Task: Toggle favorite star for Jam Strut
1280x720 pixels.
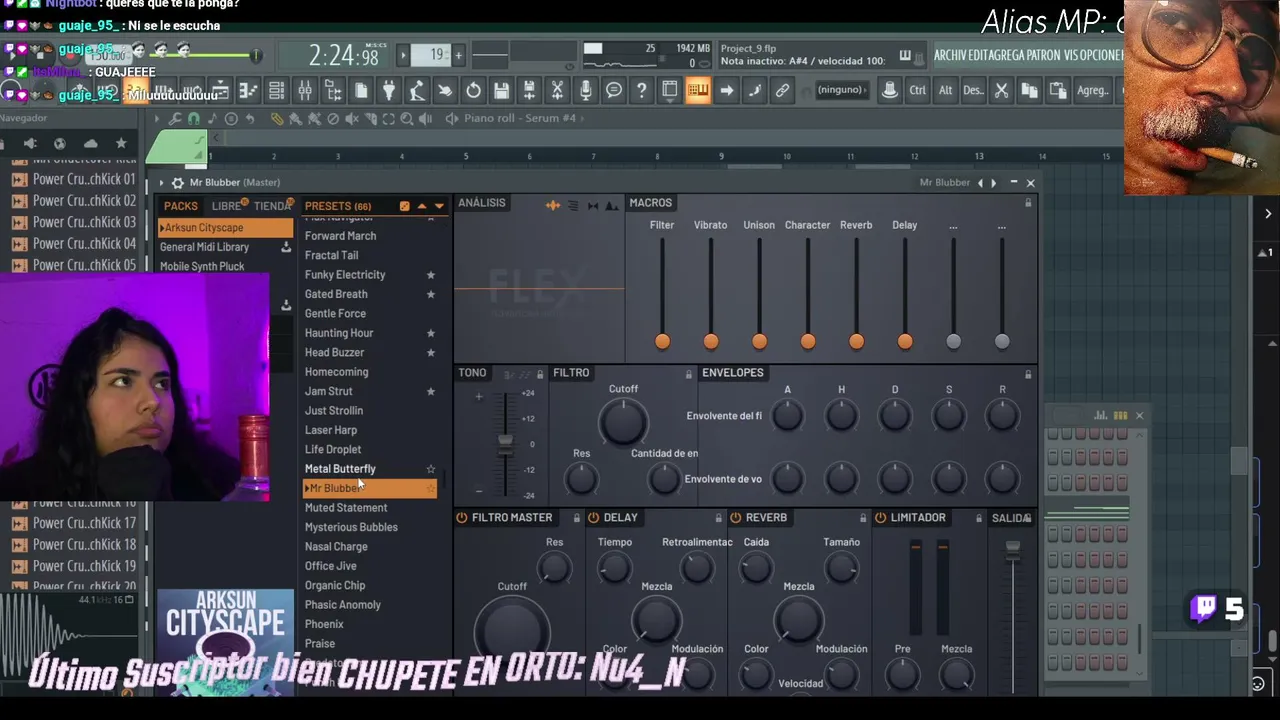Action: pyautogui.click(x=431, y=391)
